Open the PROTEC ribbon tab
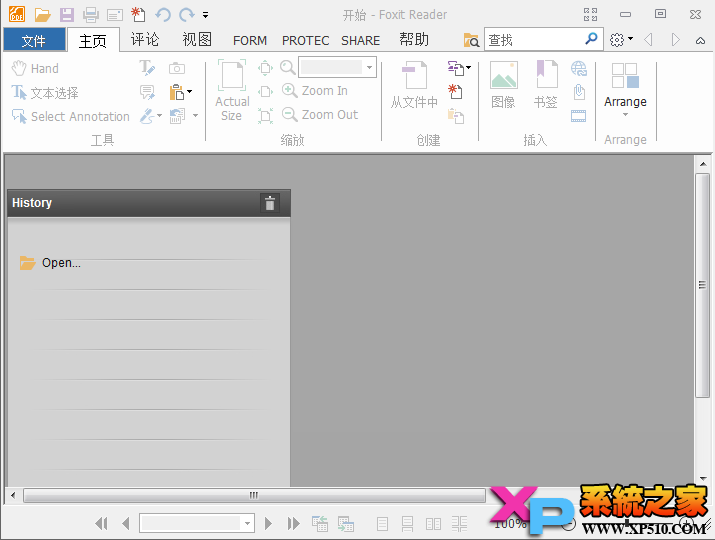715x540 pixels. pyautogui.click(x=305, y=41)
